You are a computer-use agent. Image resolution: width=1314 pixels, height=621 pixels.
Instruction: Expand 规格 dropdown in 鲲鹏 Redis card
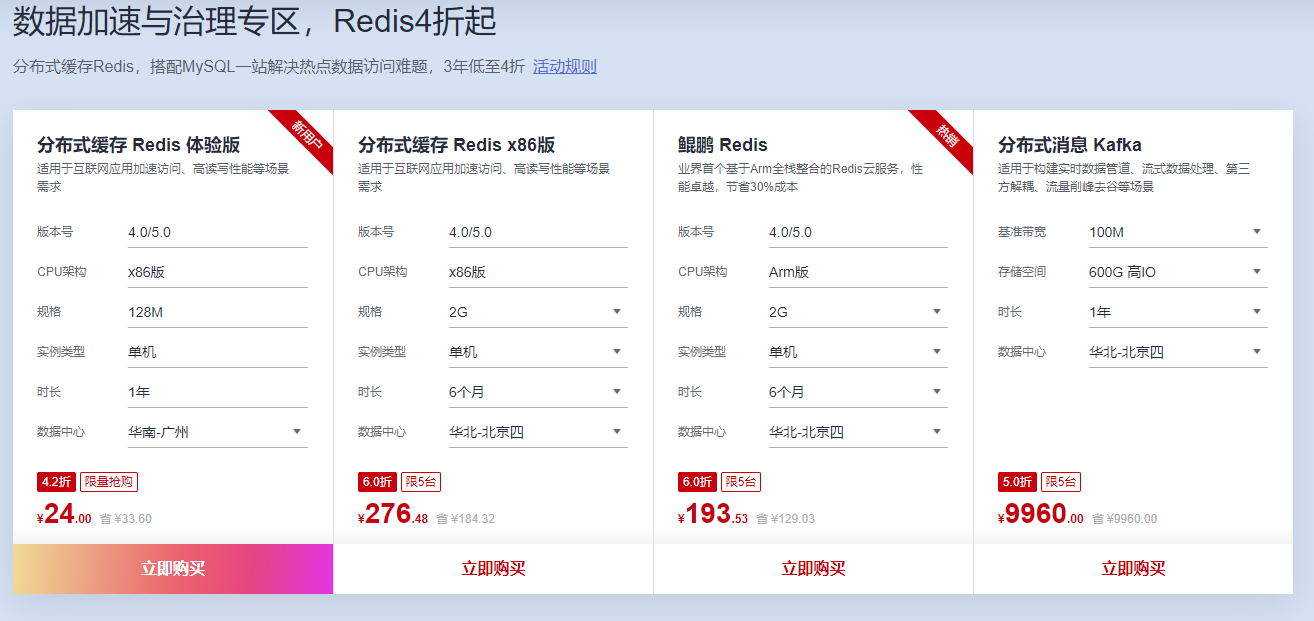858,312
